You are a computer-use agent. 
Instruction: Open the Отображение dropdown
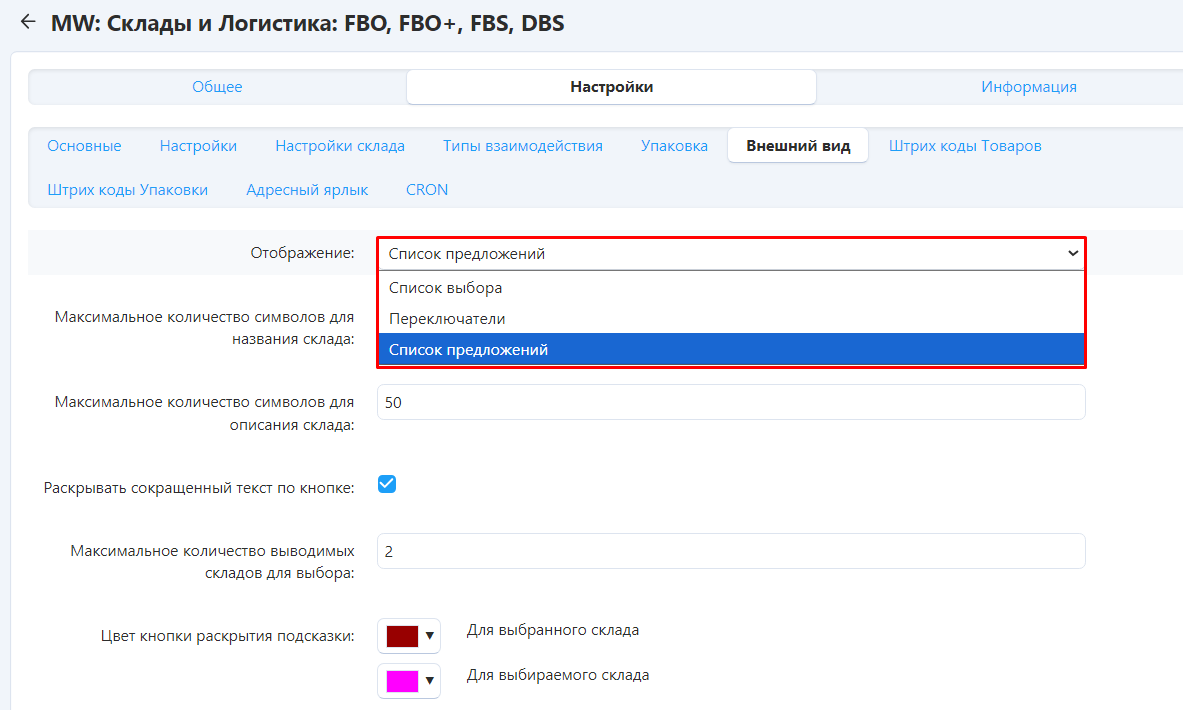click(731, 254)
